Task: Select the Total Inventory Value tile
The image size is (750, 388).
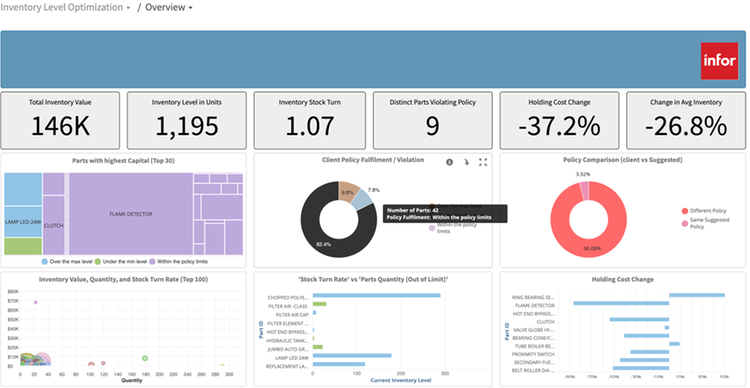Action: click(x=60, y=121)
